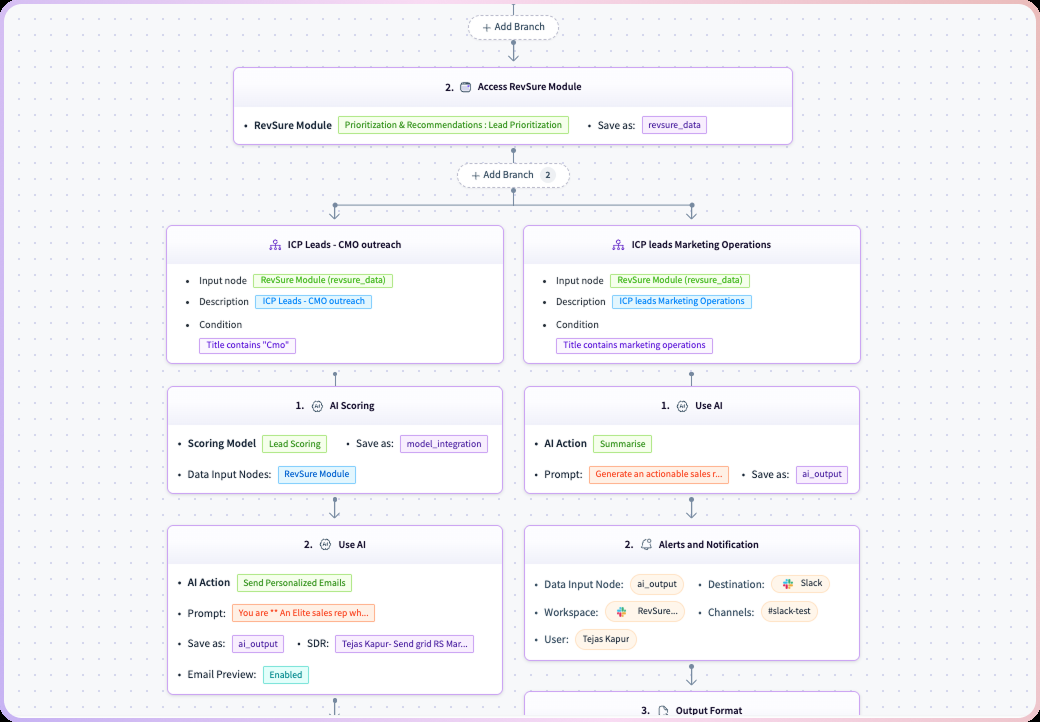
Task: Select the ICP Leads - CMO outreach branch title
Action: tap(344, 245)
